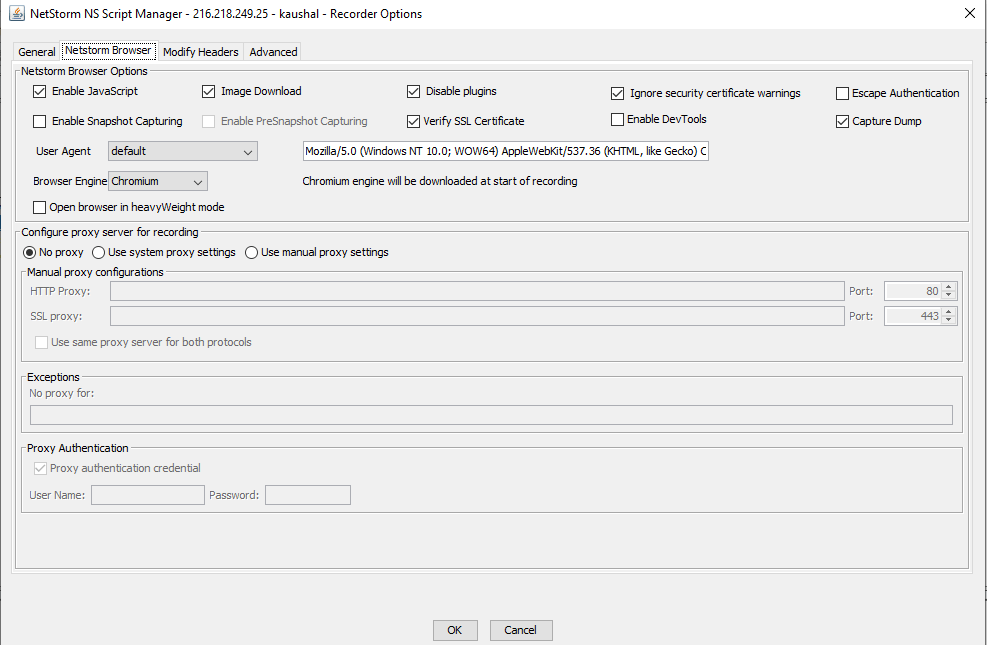987x645 pixels.
Task: Go to the Advanced tab
Action: (x=273, y=52)
